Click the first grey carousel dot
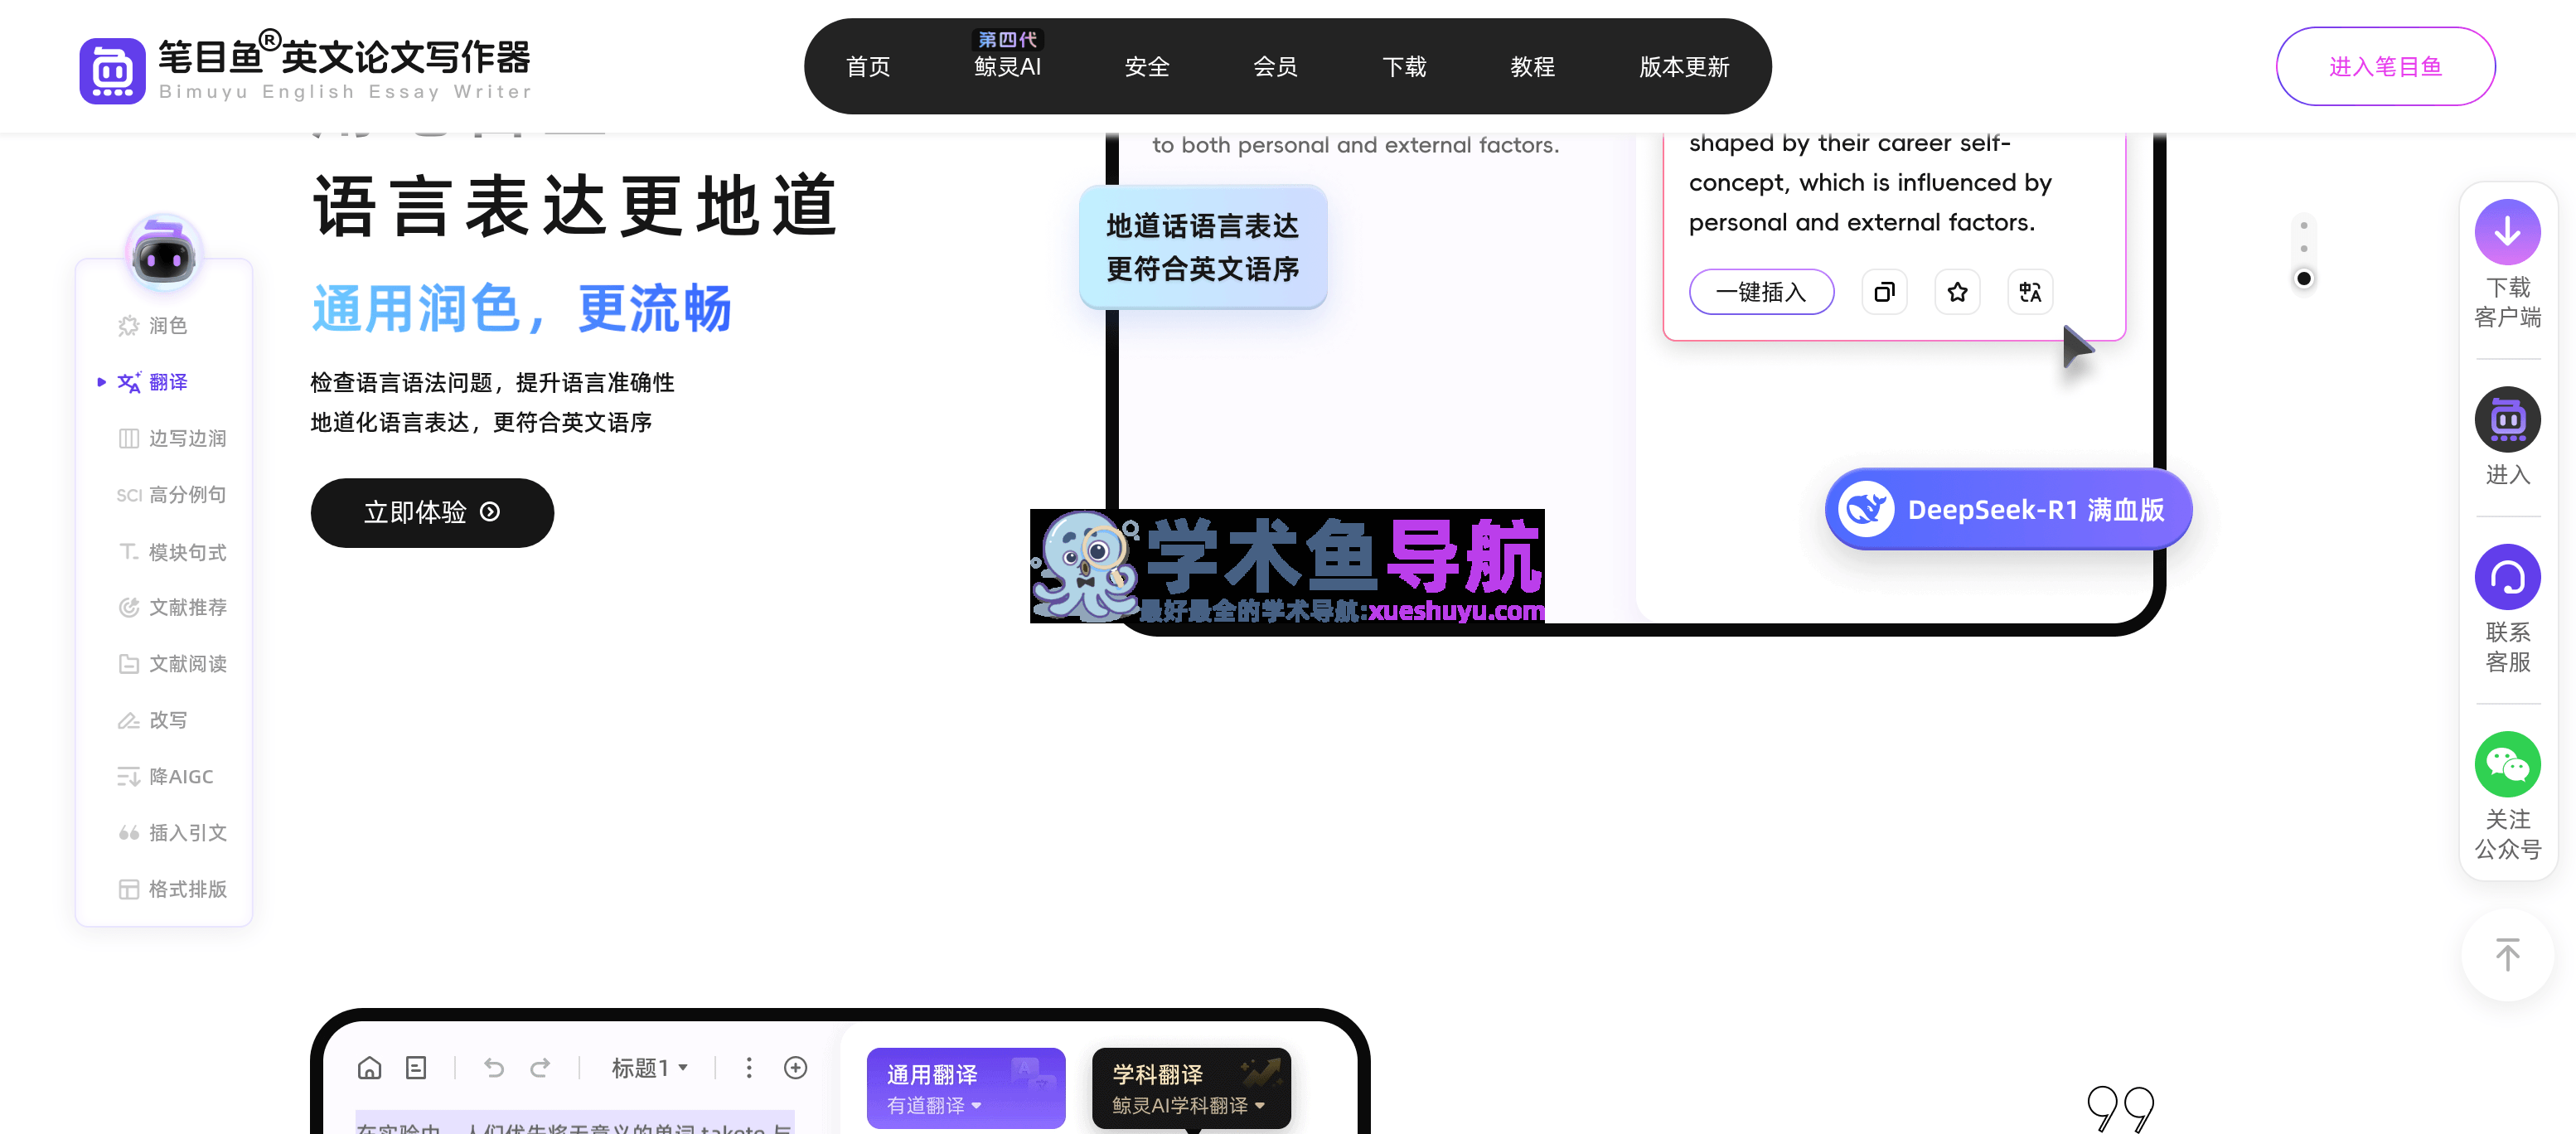2576x1134 pixels. click(2303, 225)
